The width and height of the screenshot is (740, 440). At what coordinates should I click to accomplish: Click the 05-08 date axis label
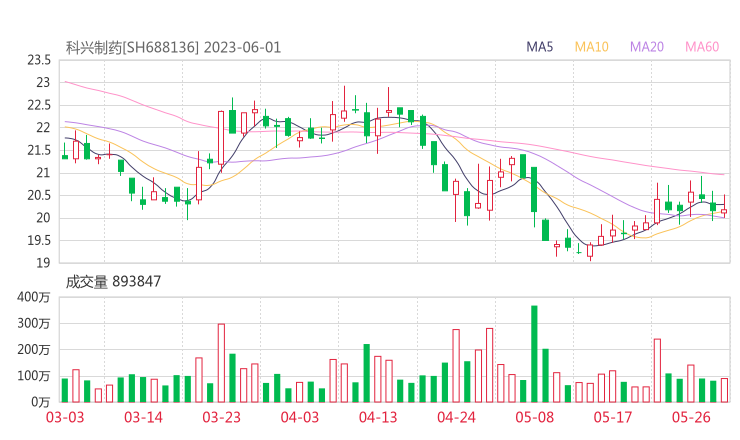point(535,417)
